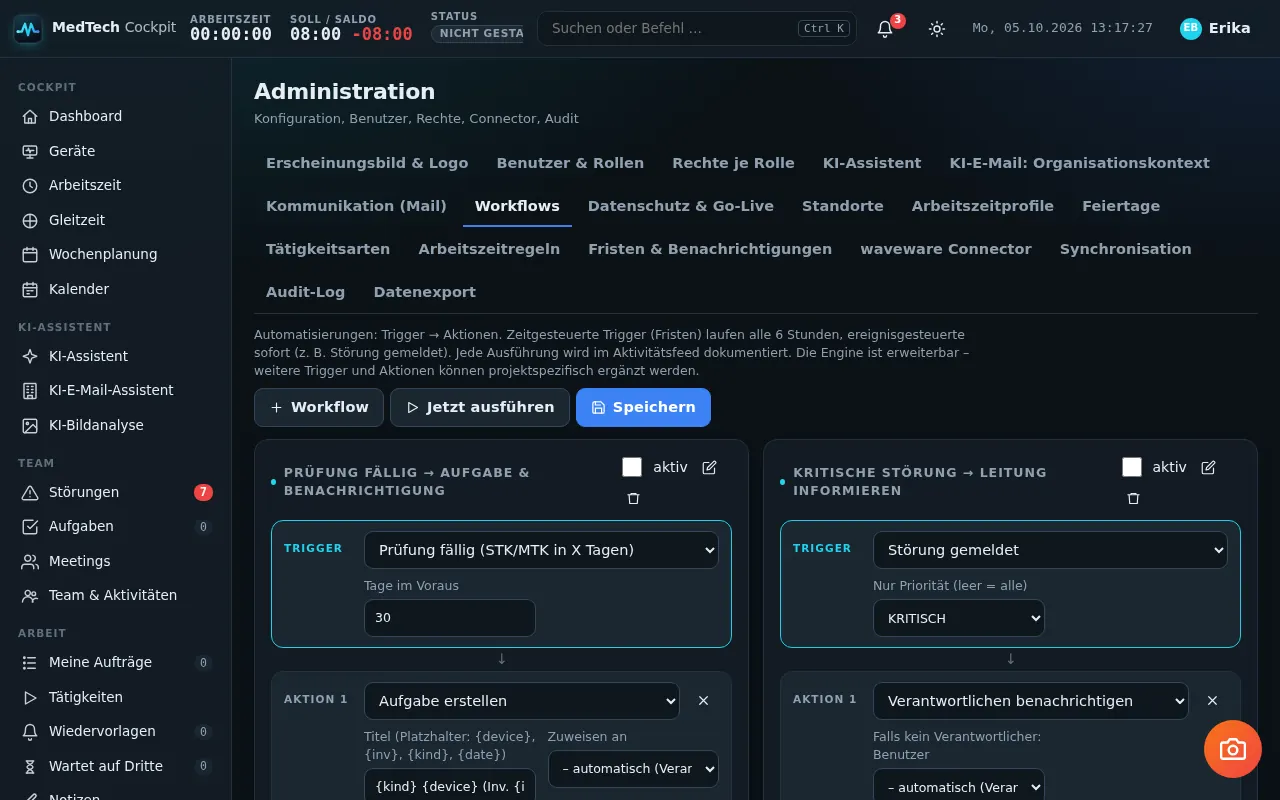Image resolution: width=1280 pixels, height=800 pixels.
Task: Toggle the light/dark theme sun icon
Action: click(937, 29)
